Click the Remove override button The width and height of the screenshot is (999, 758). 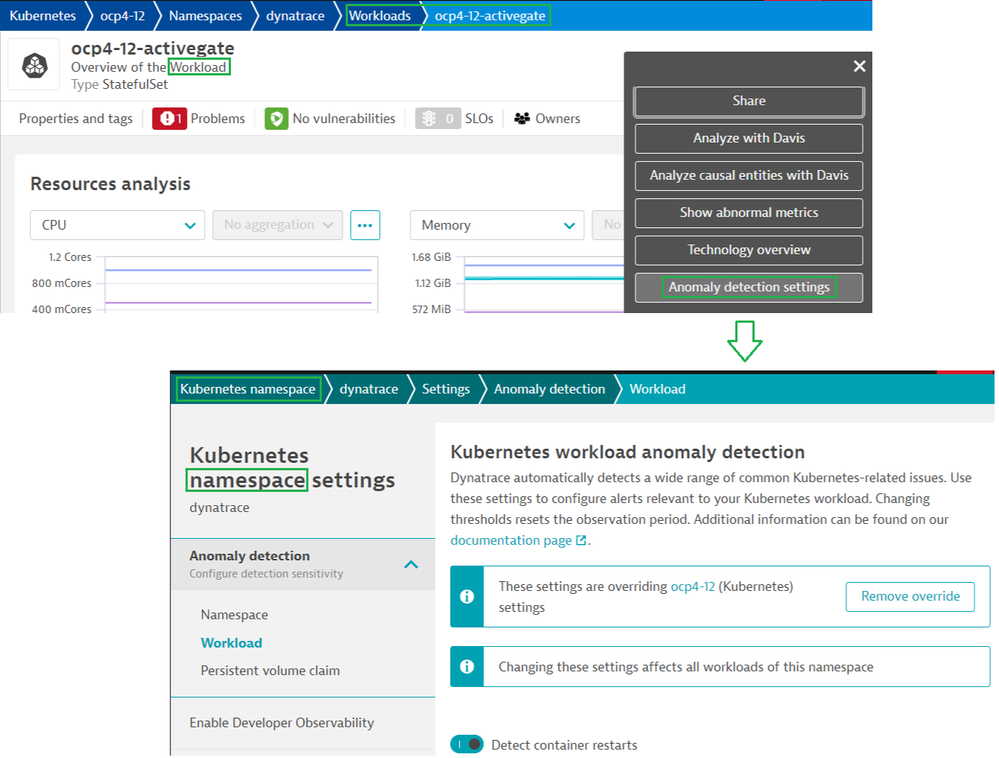[910, 596]
